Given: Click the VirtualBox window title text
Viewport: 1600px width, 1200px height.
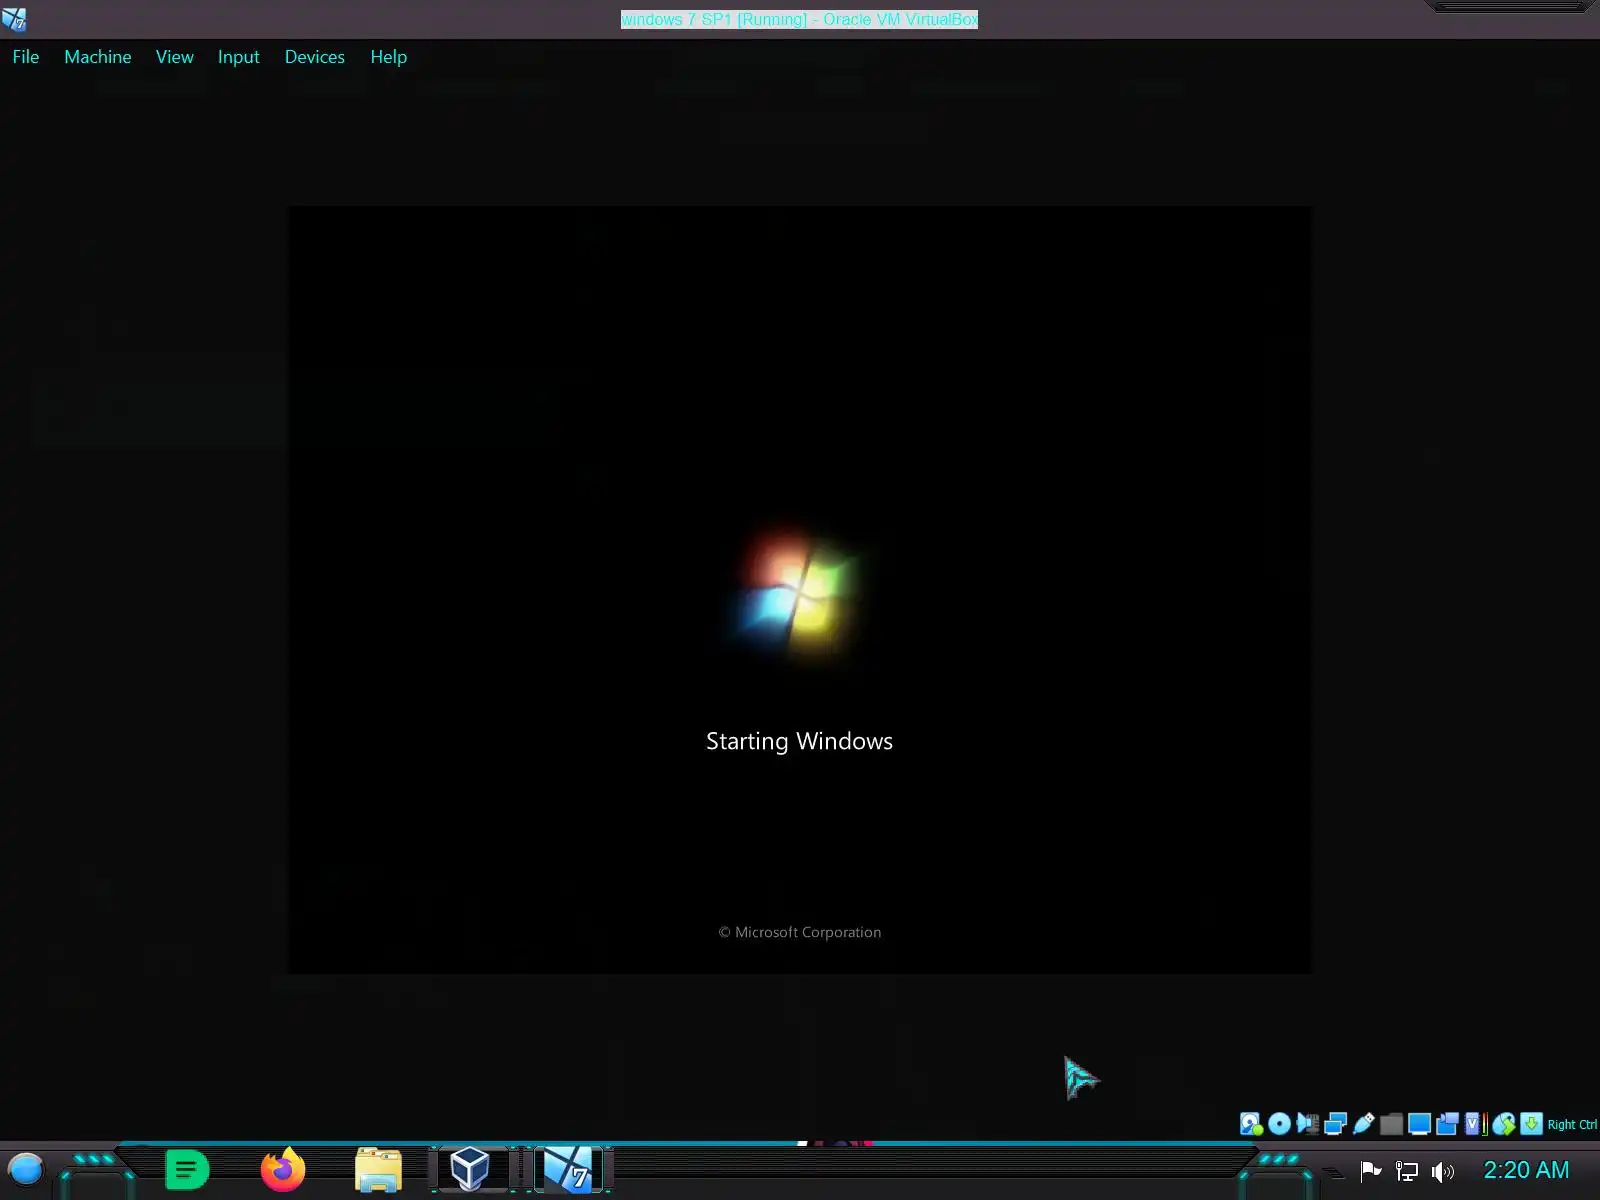Looking at the screenshot, I should (799, 19).
